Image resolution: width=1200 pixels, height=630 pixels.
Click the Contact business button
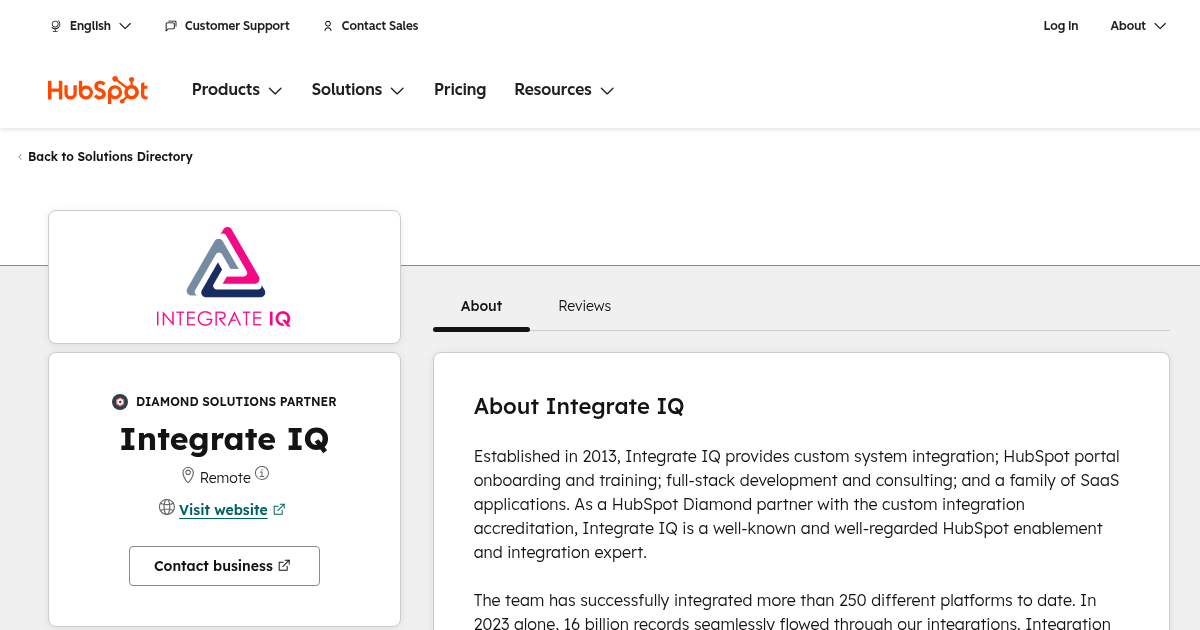[224, 566]
